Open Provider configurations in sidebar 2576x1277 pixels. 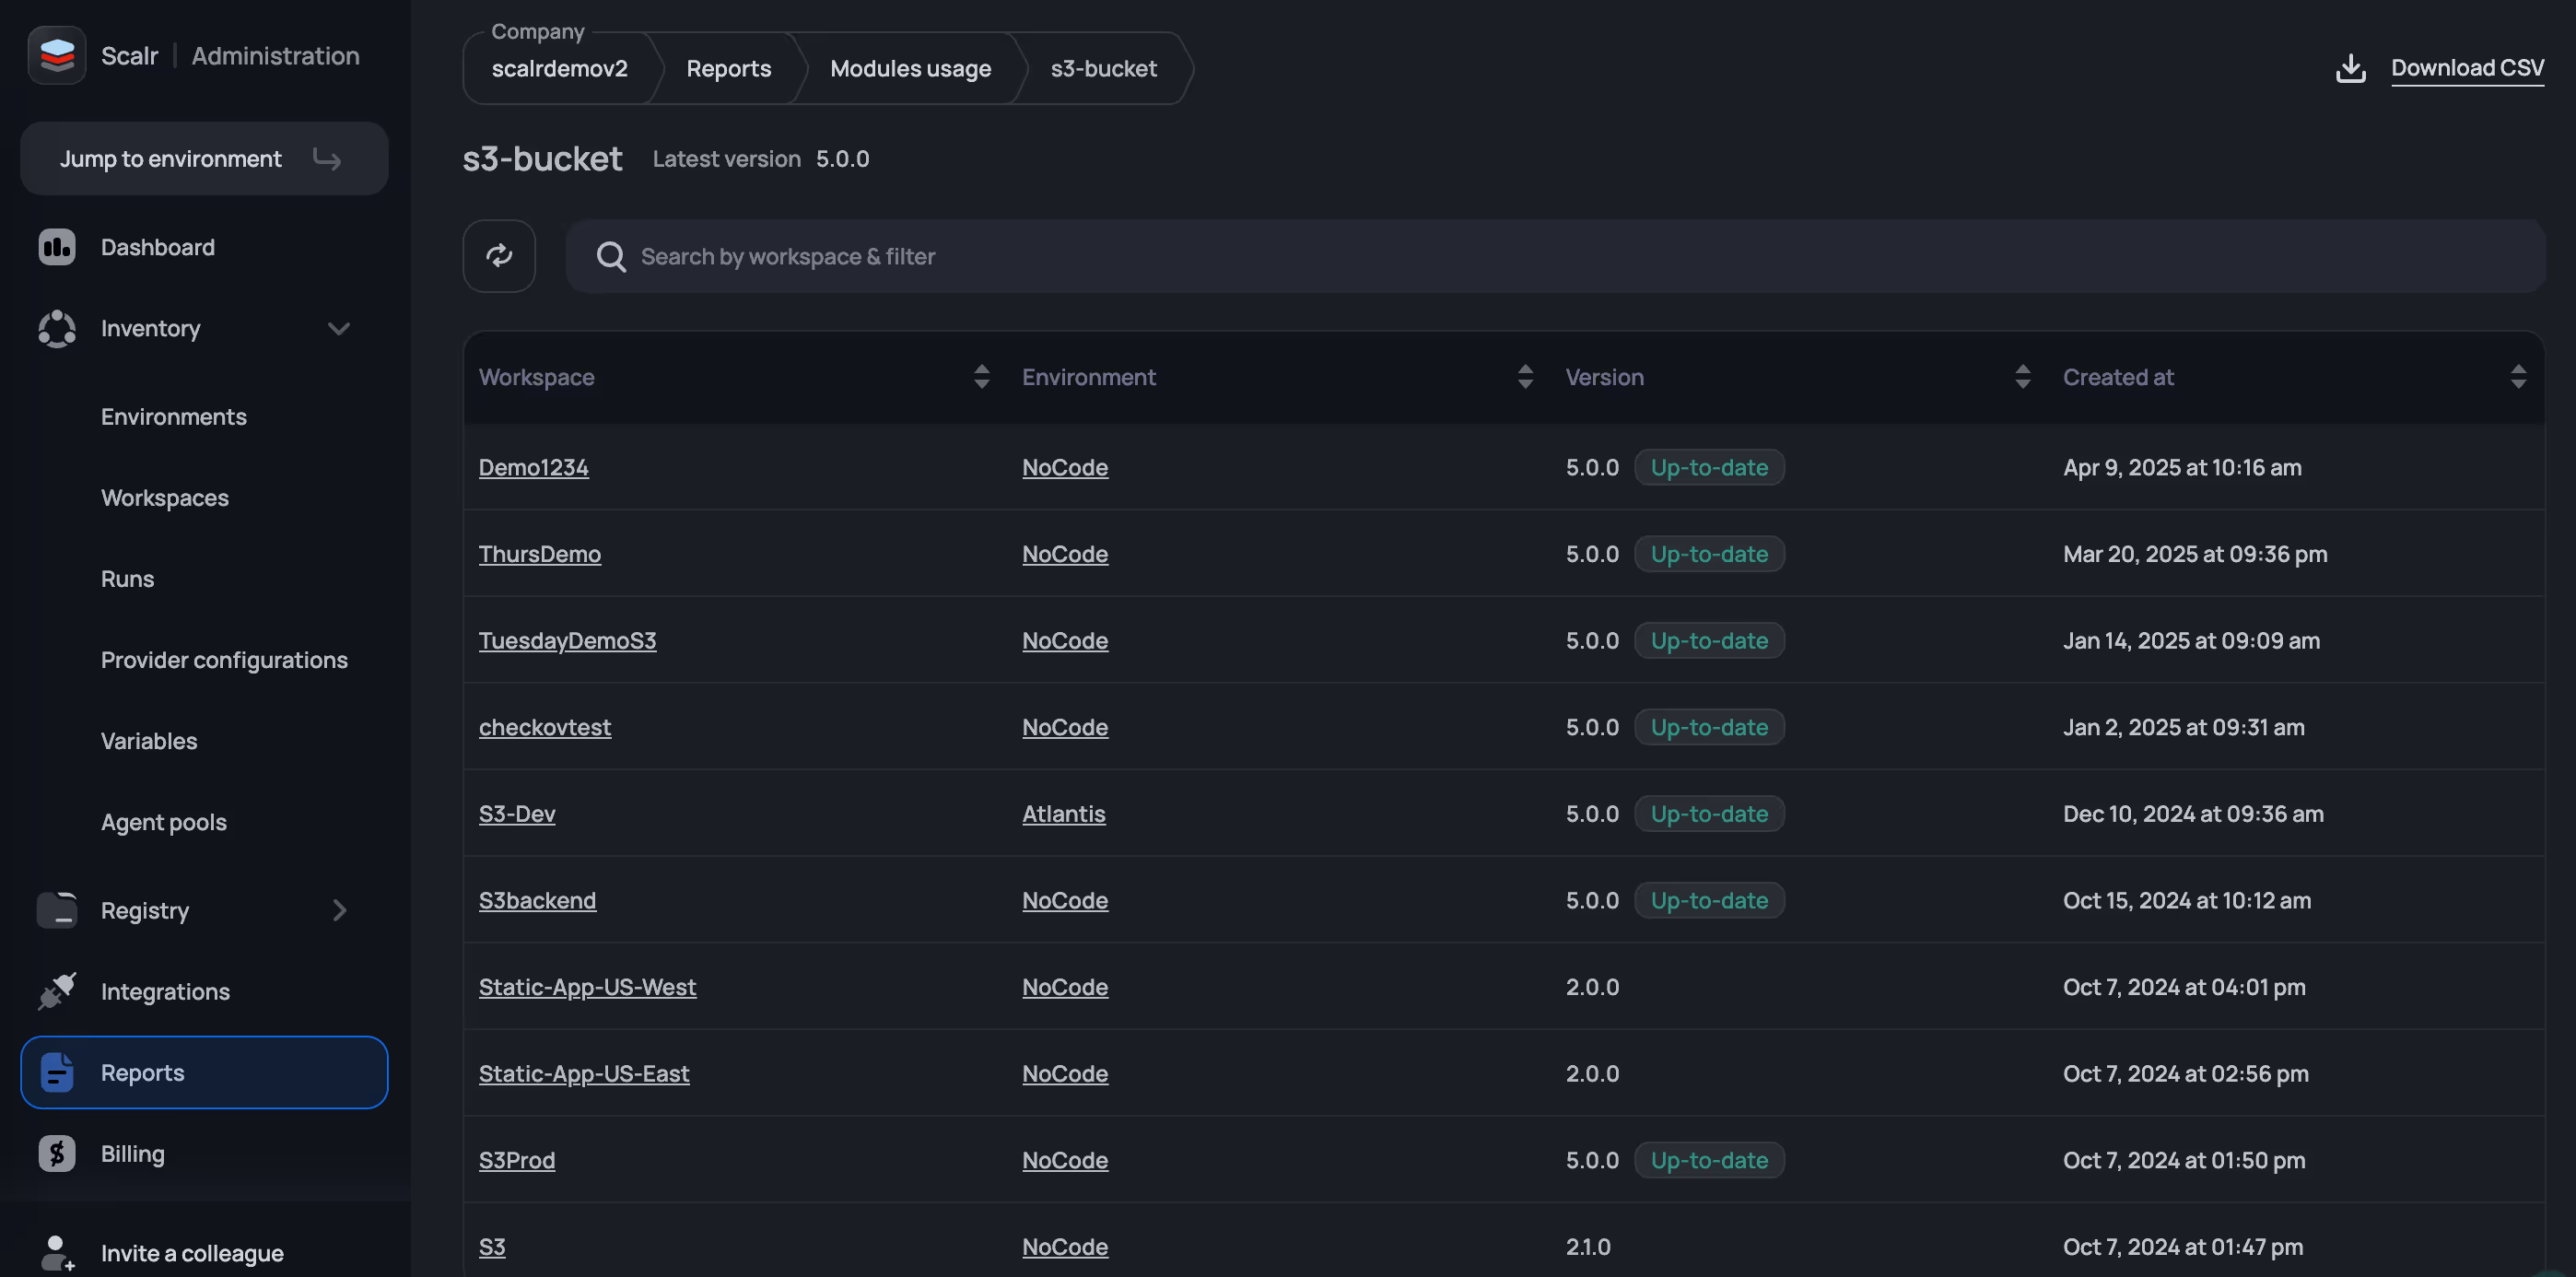pyautogui.click(x=224, y=660)
